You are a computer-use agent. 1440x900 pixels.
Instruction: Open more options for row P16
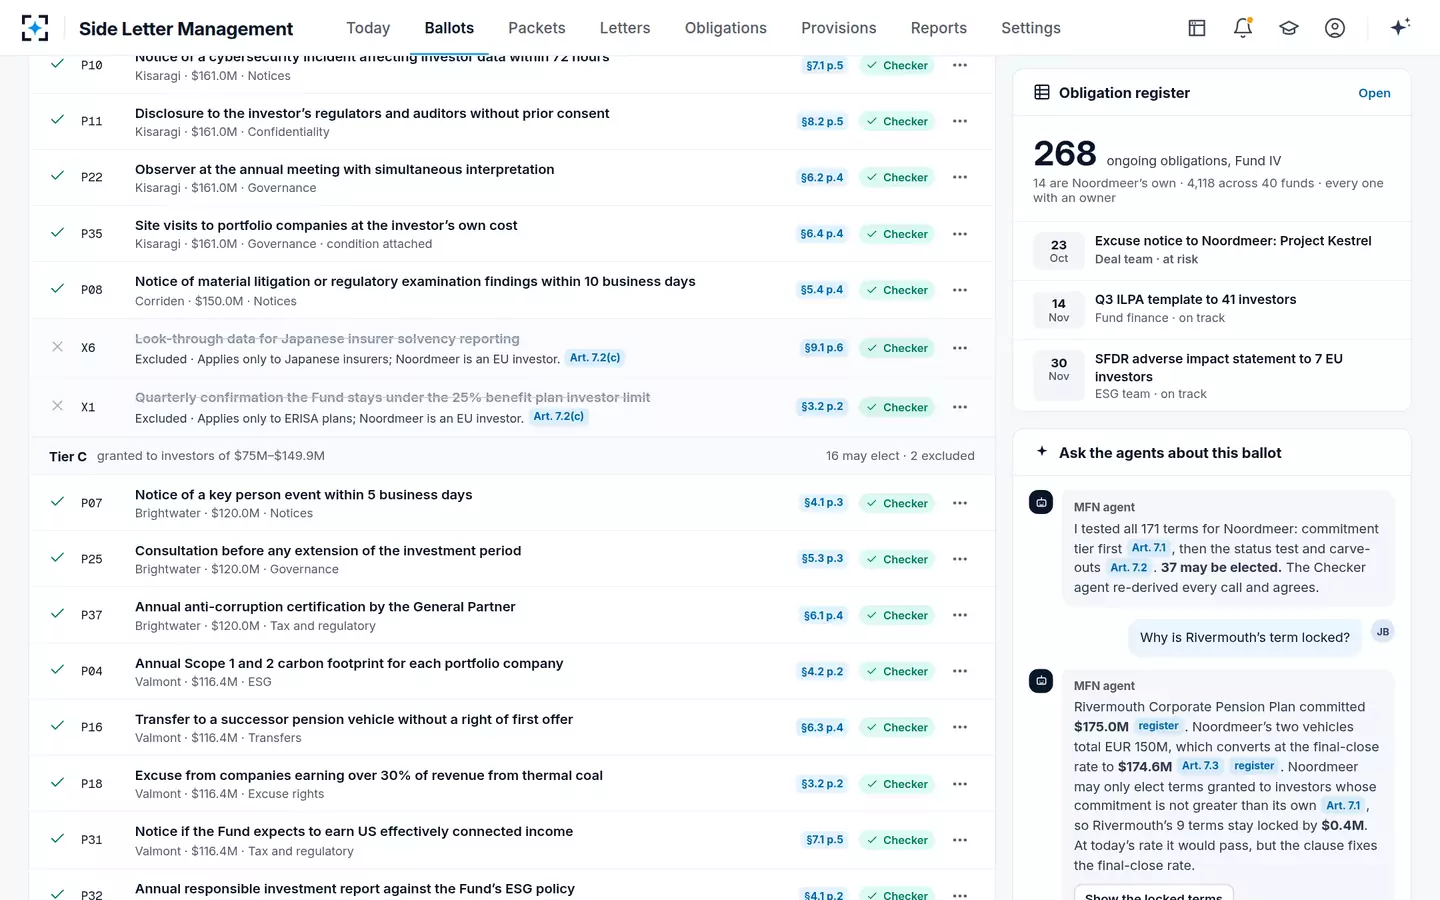pyautogui.click(x=960, y=727)
